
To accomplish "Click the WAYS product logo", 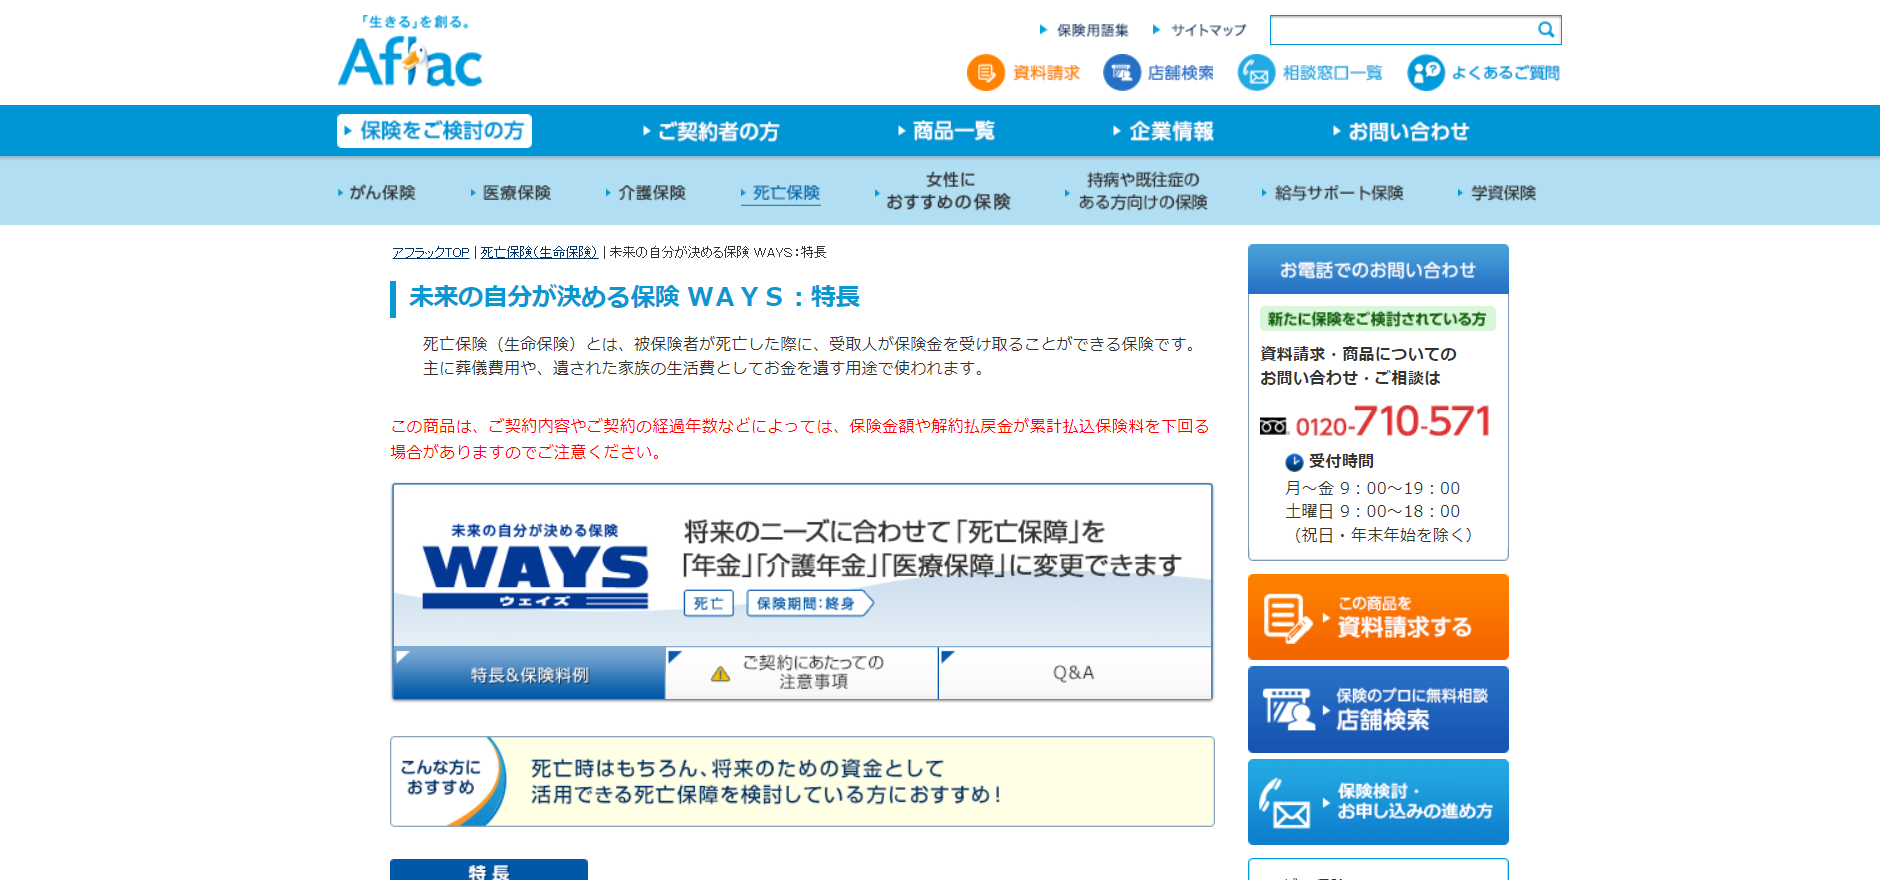I will click(x=535, y=566).
